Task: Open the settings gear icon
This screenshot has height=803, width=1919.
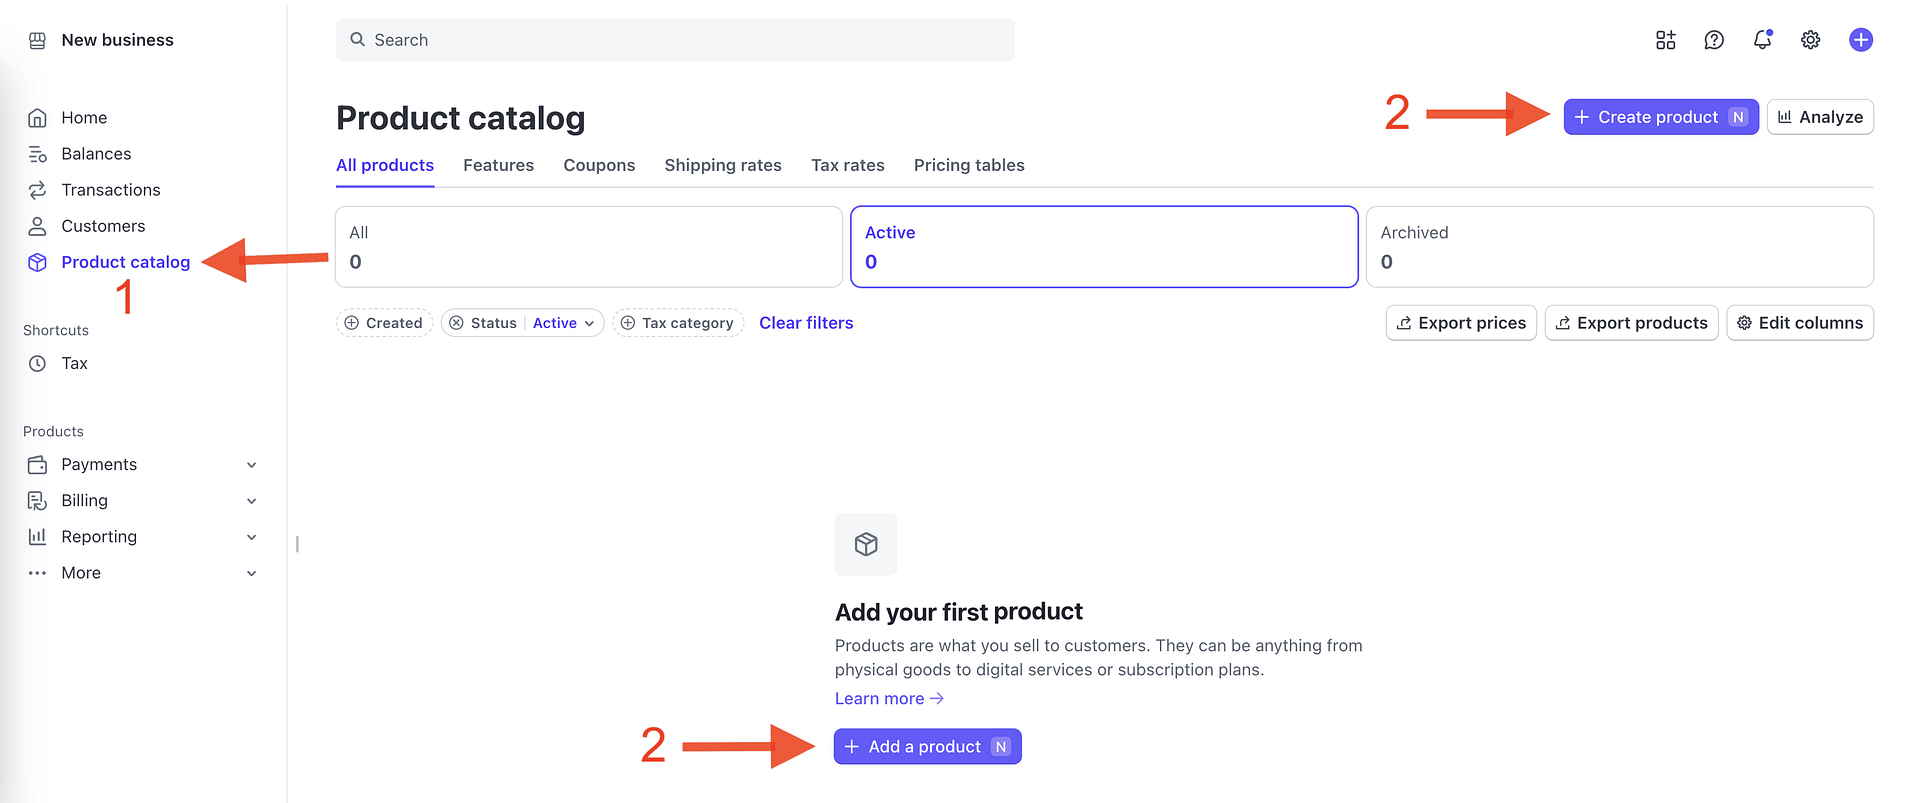Action: click(x=1810, y=40)
